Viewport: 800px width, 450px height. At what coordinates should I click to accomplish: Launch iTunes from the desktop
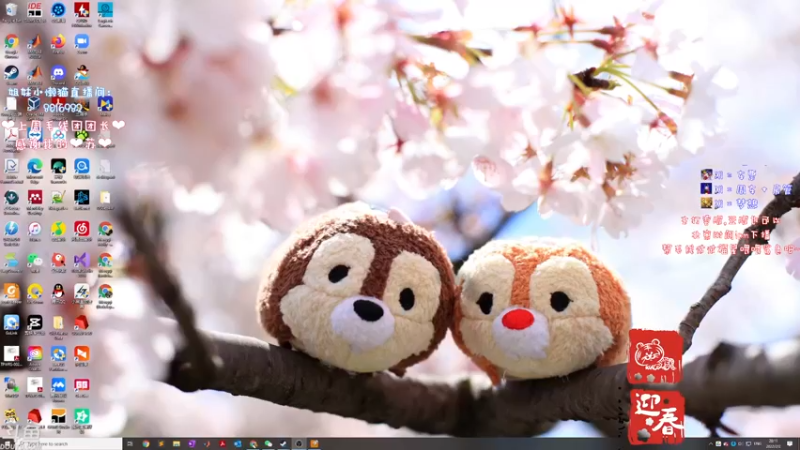(35, 229)
